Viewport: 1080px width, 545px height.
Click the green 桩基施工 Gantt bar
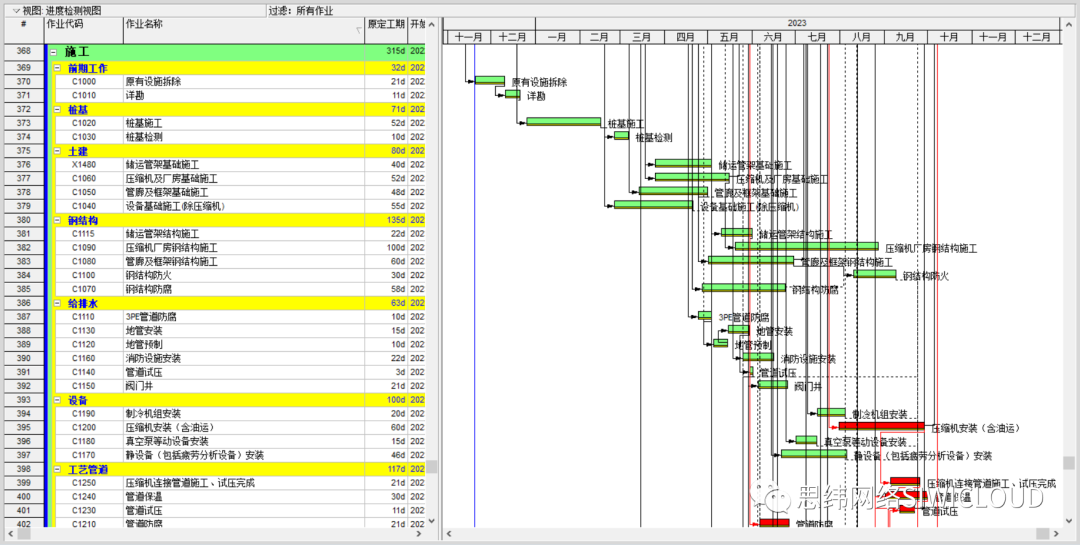click(563, 121)
